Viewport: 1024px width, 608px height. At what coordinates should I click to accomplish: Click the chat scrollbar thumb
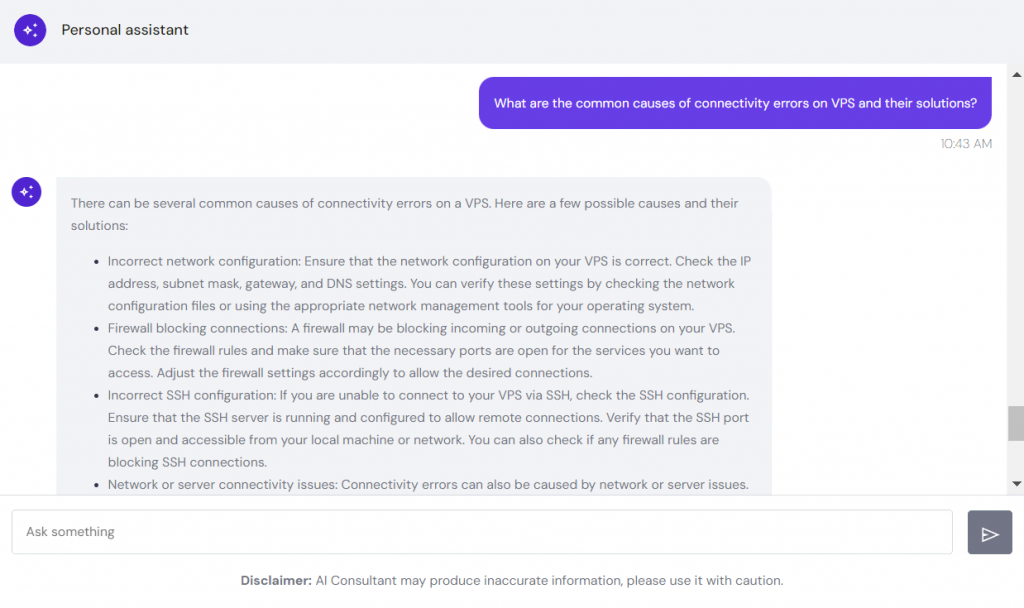(x=1016, y=423)
